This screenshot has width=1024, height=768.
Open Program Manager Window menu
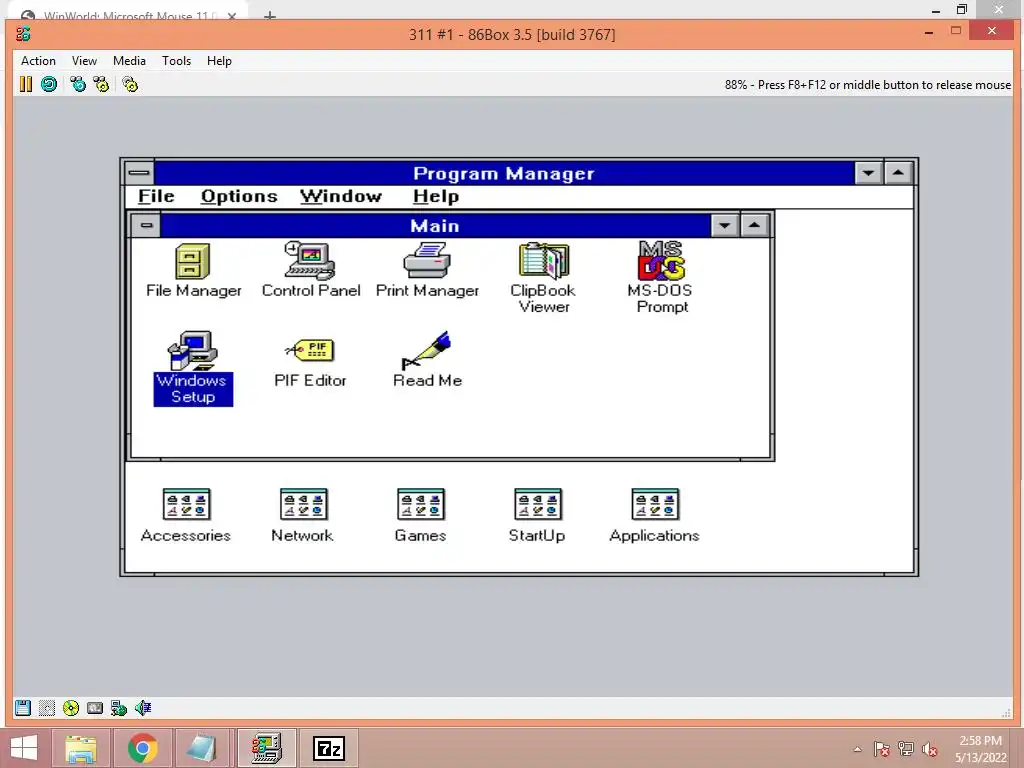point(341,196)
